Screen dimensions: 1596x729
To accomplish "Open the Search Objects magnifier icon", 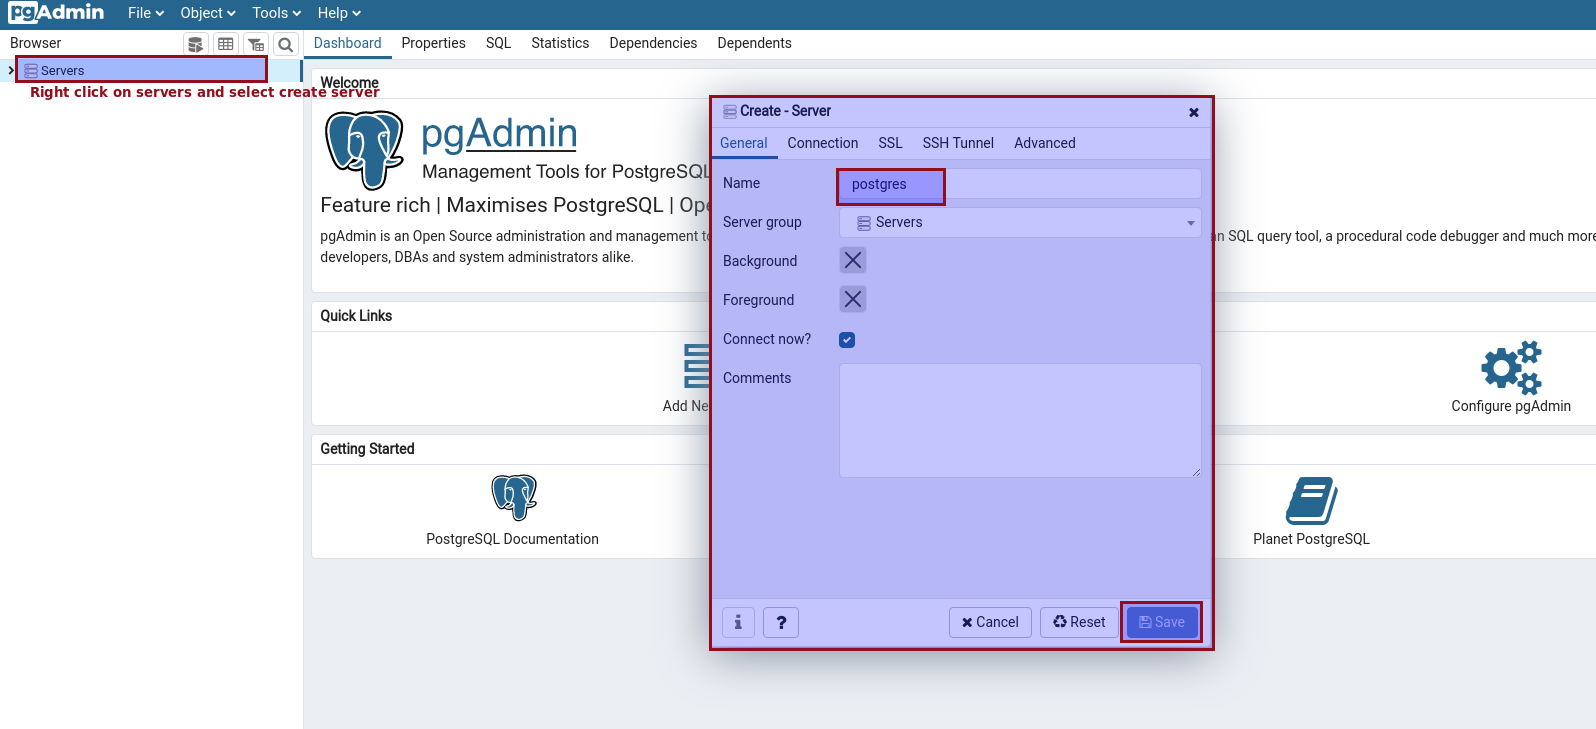I will click(286, 44).
